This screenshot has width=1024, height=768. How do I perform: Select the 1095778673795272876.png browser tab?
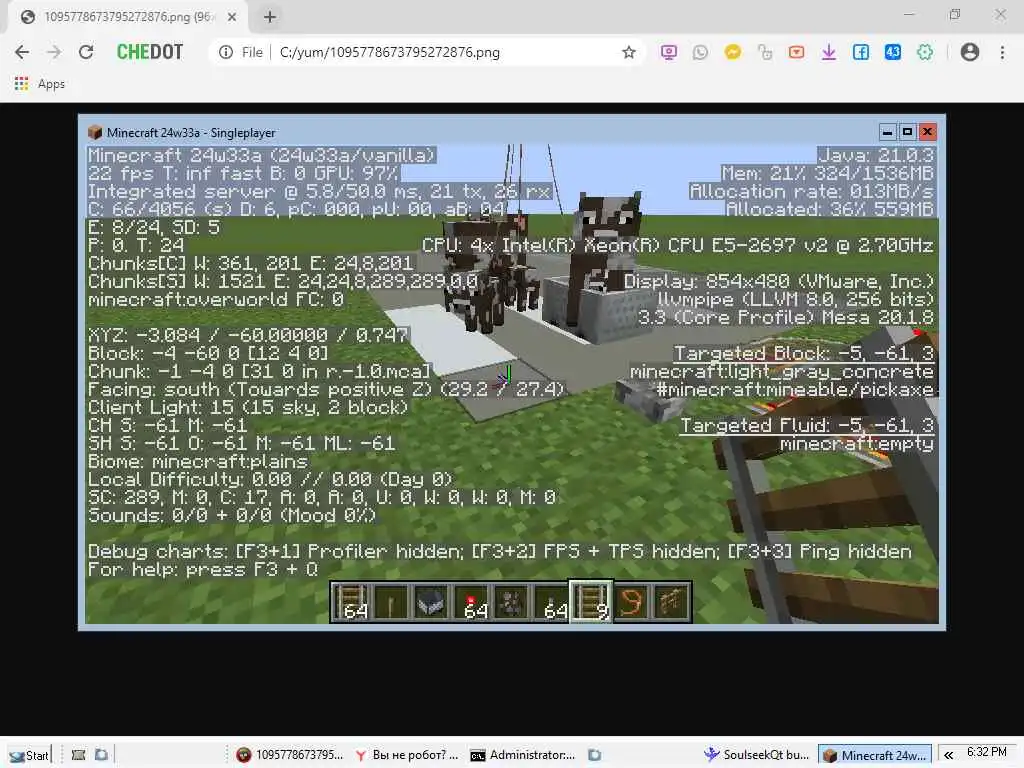(127, 17)
